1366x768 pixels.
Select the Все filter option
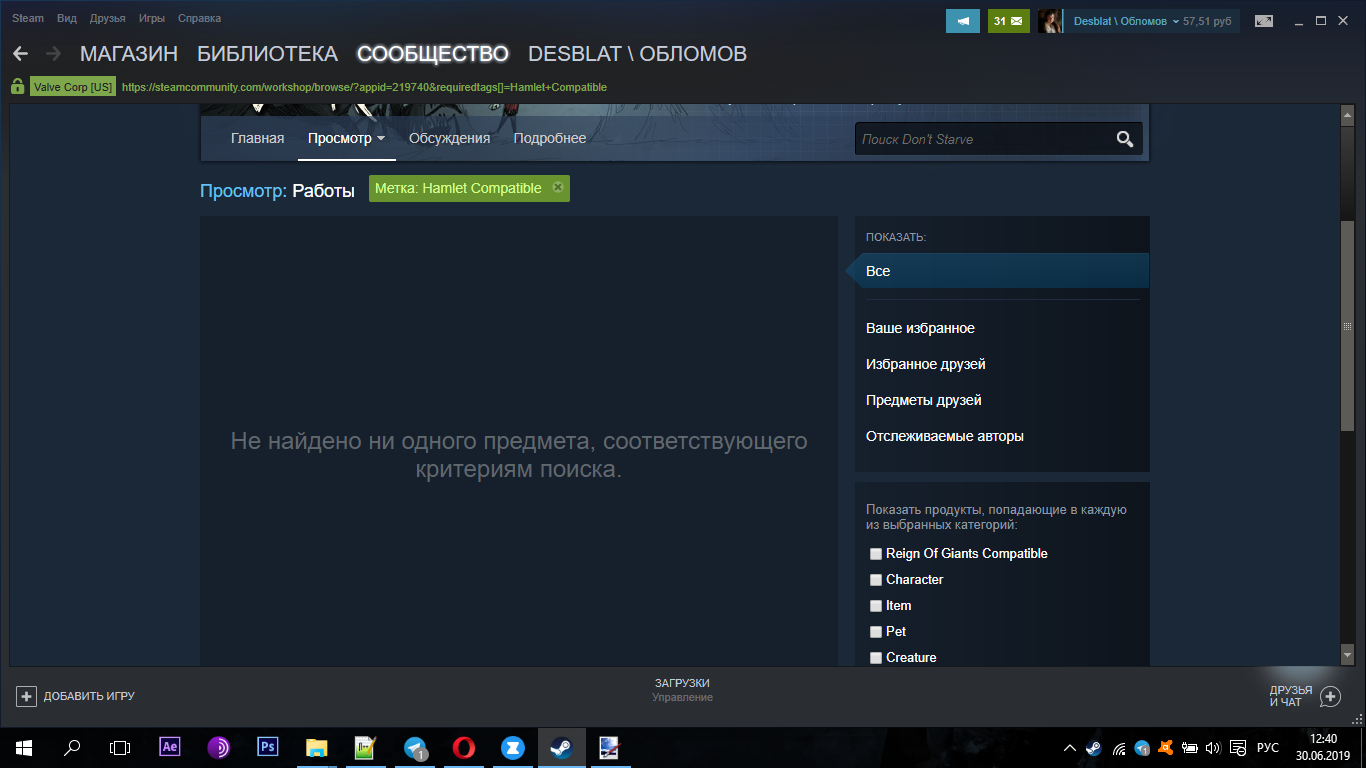click(1001, 271)
